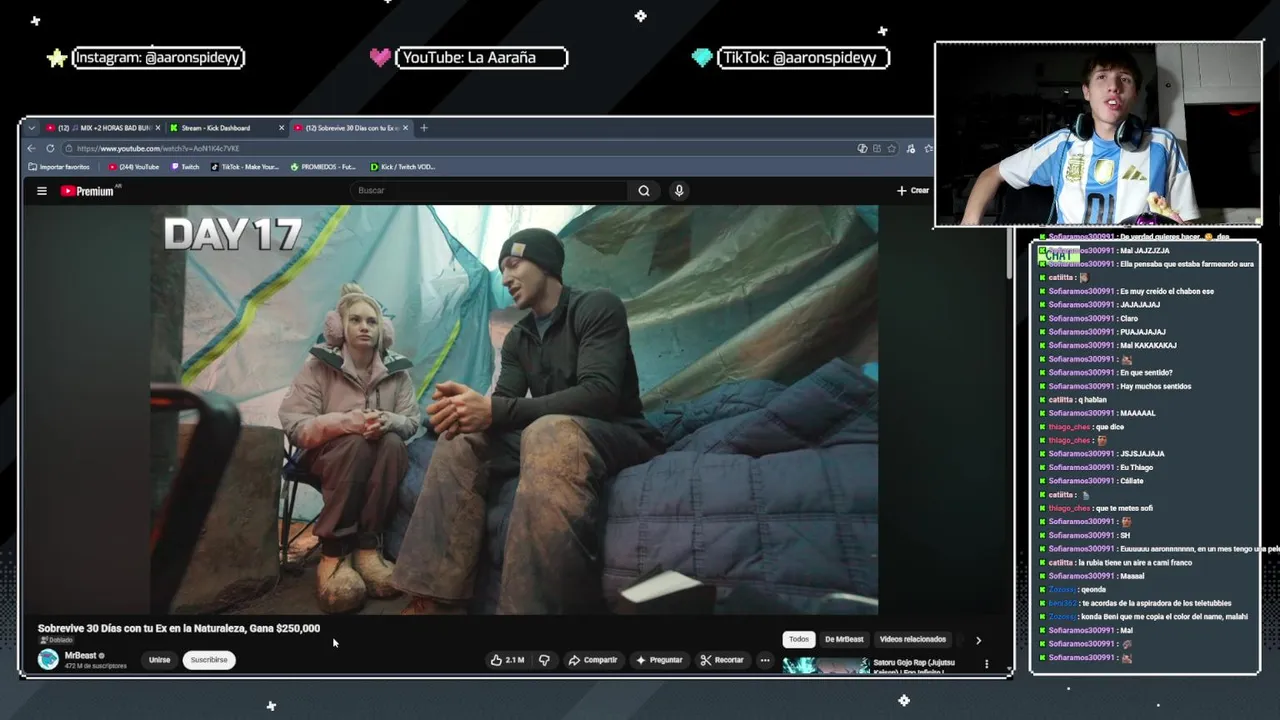Click chat message 'Eu Thiago'
Image resolution: width=1280 pixels, height=720 pixels.
[1137, 467]
